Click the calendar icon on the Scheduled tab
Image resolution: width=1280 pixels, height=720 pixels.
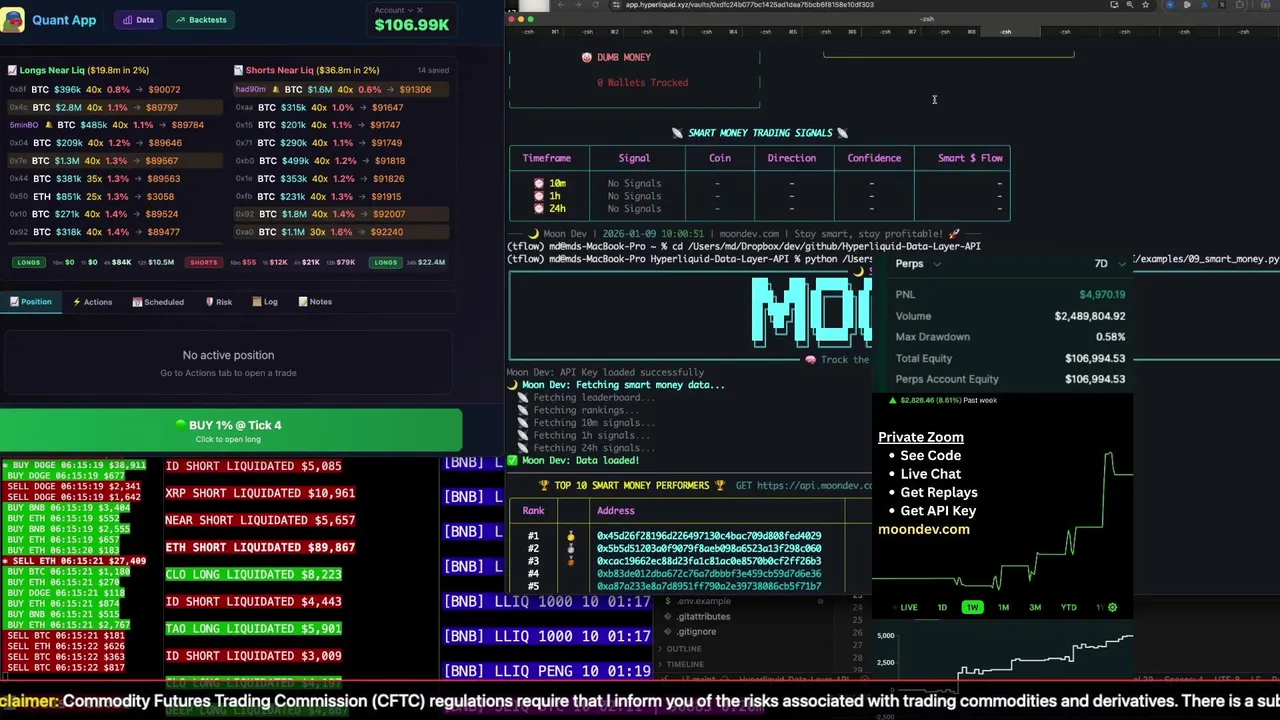click(137, 302)
